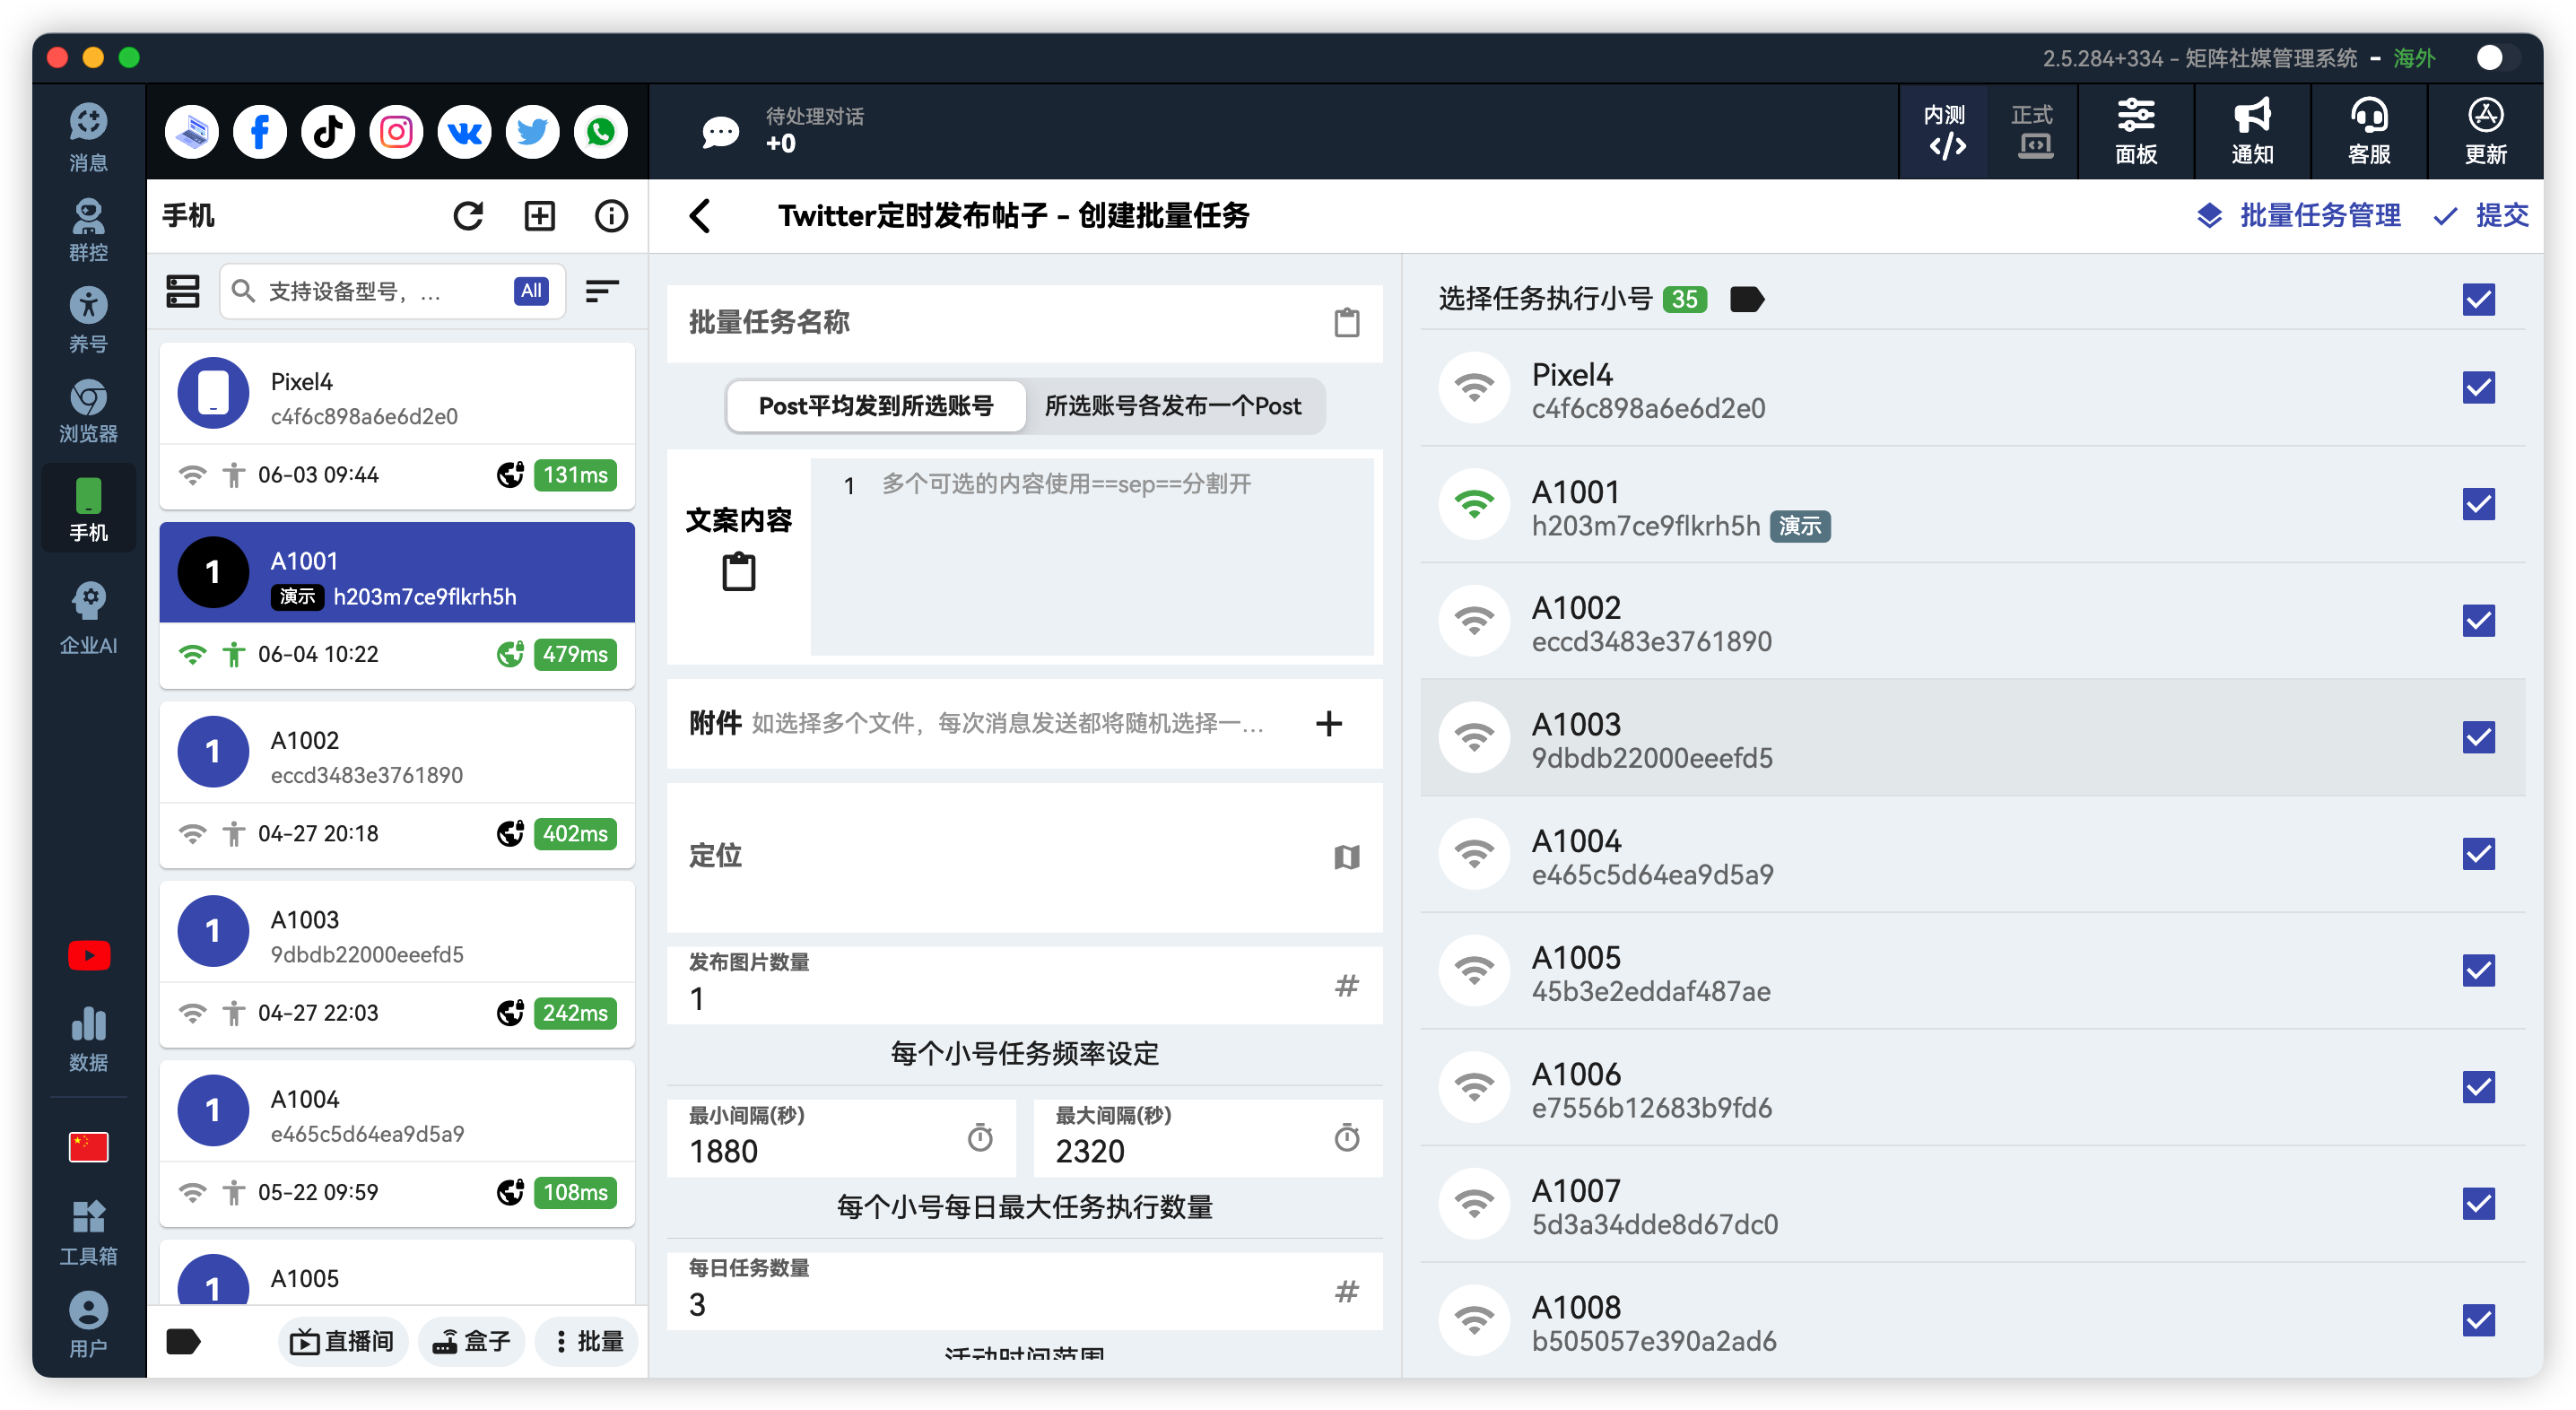Click the 发布图片数量 field showing 1
This screenshot has height=1410, width=2576.
[1024, 985]
